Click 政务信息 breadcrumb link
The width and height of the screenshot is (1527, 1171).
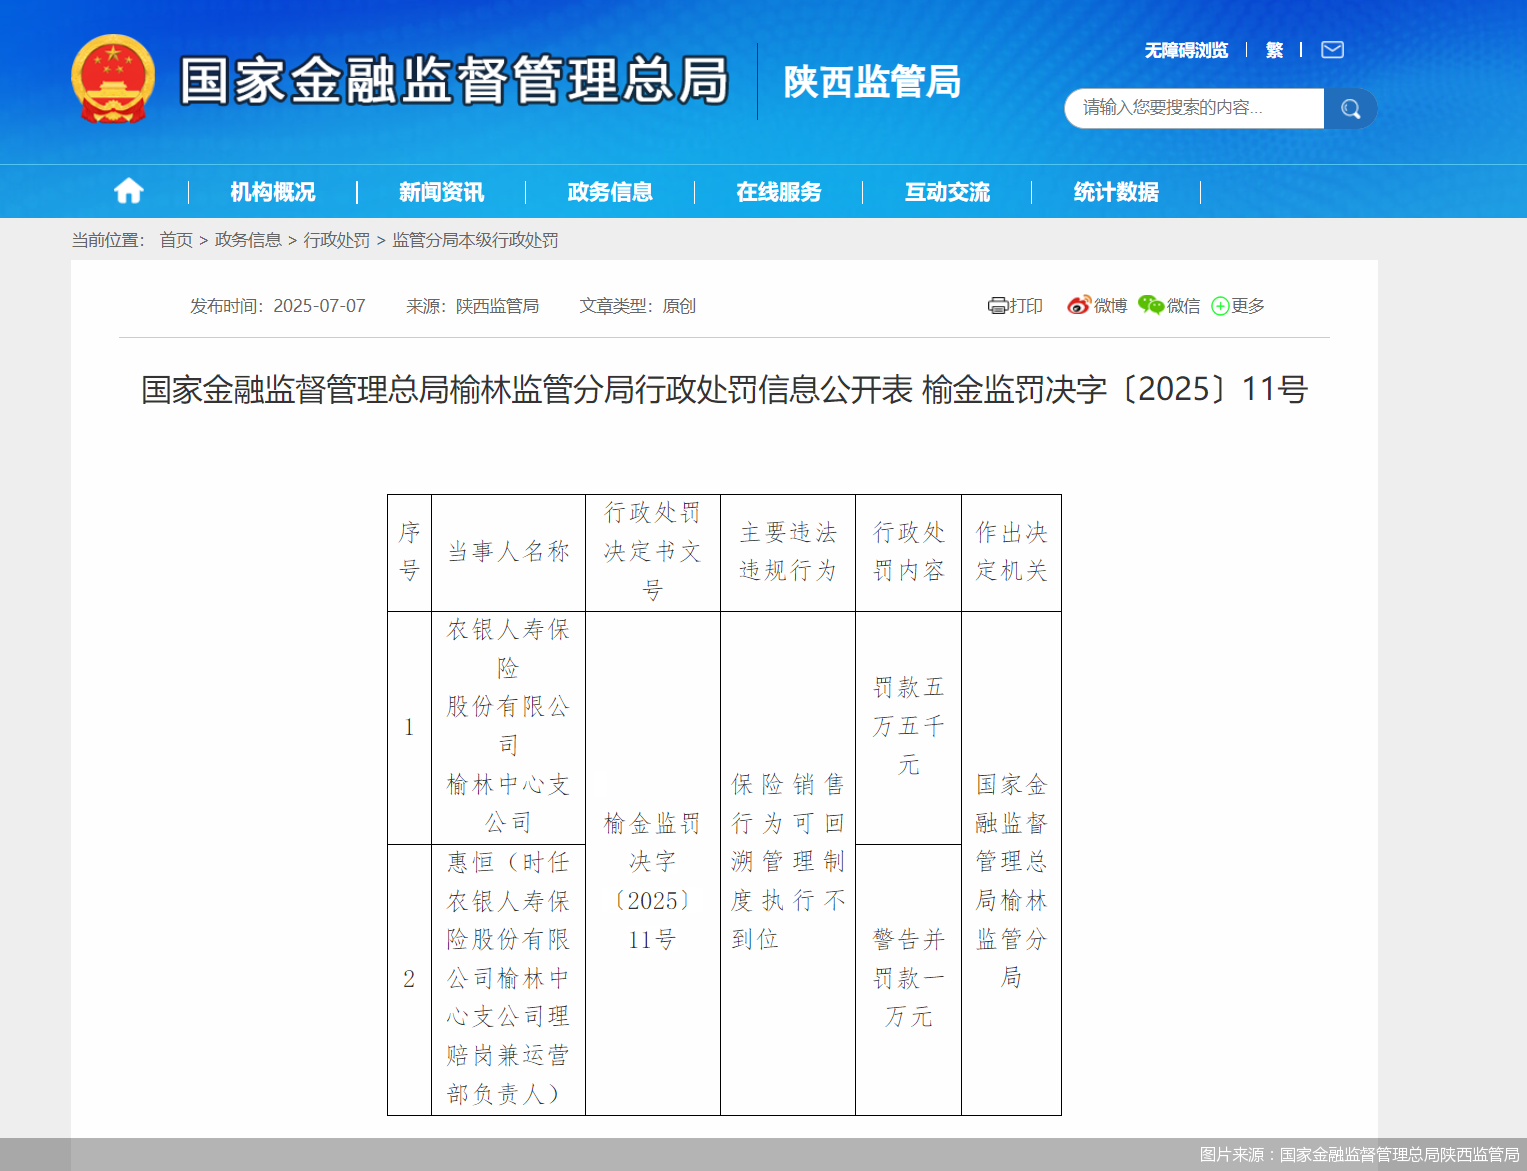click(x=248, y=240)
